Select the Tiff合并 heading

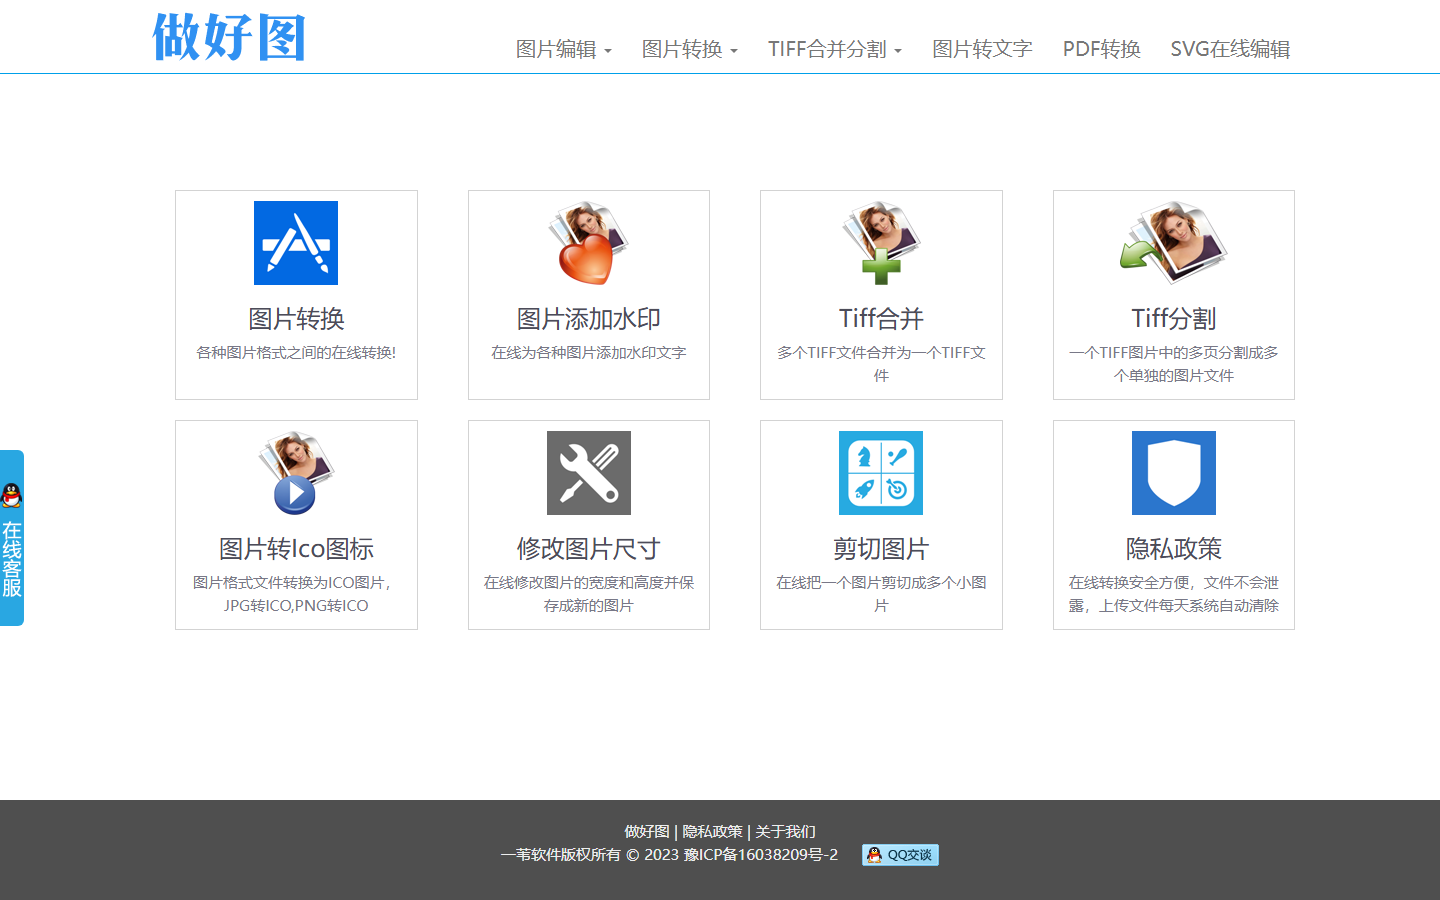tap(881, 319)
